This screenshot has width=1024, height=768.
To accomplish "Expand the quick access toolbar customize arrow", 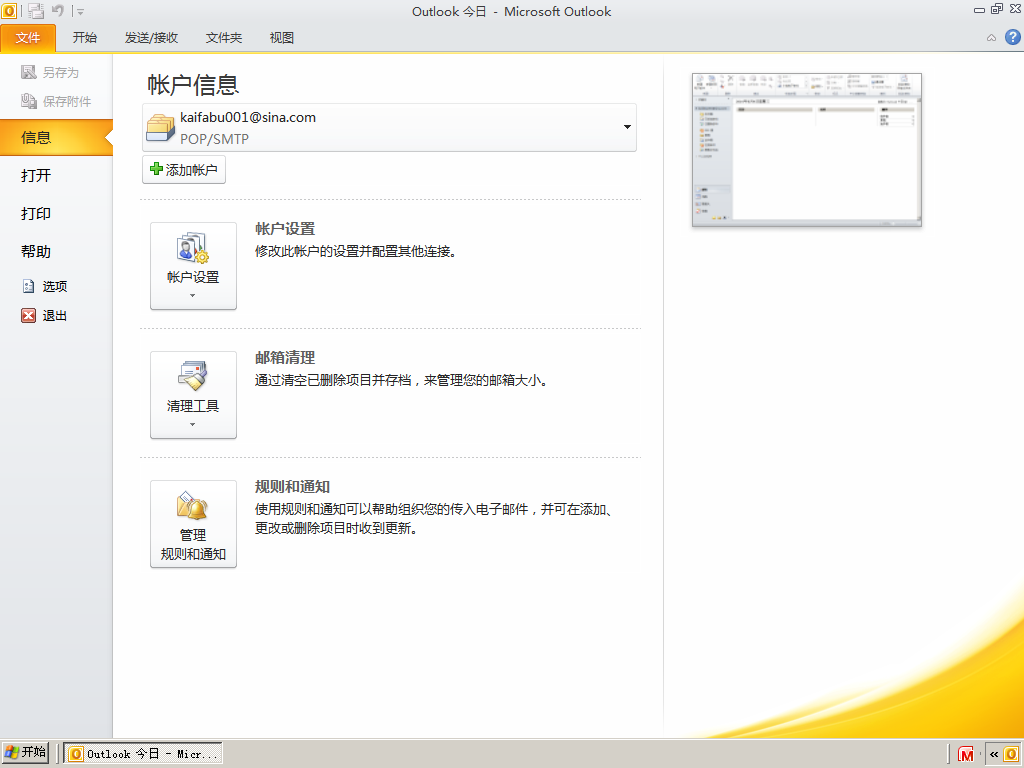I will pyautogui.click(x=80, y=11).
